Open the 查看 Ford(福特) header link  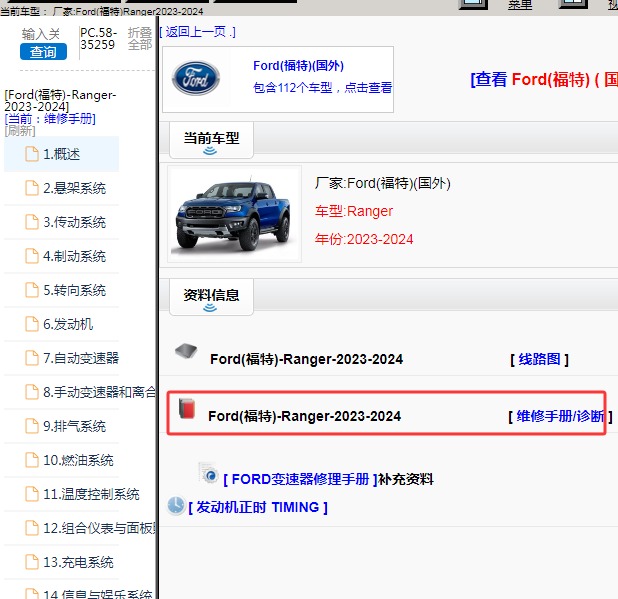[x=544, y=80]
